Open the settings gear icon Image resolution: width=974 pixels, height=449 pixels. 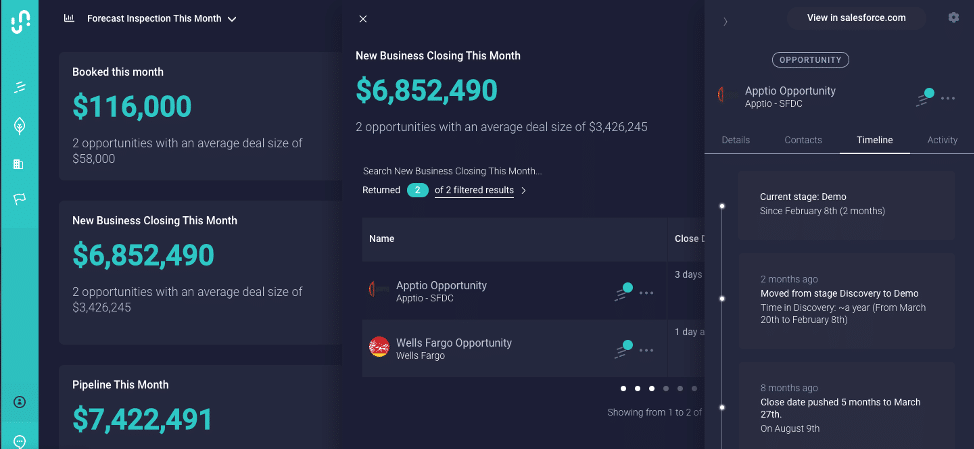[954, 17]
